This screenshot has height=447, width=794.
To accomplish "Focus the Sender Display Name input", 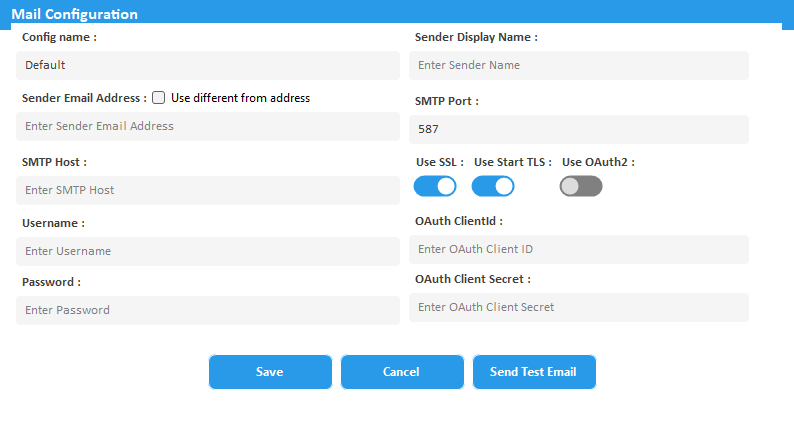I will 578,65.
